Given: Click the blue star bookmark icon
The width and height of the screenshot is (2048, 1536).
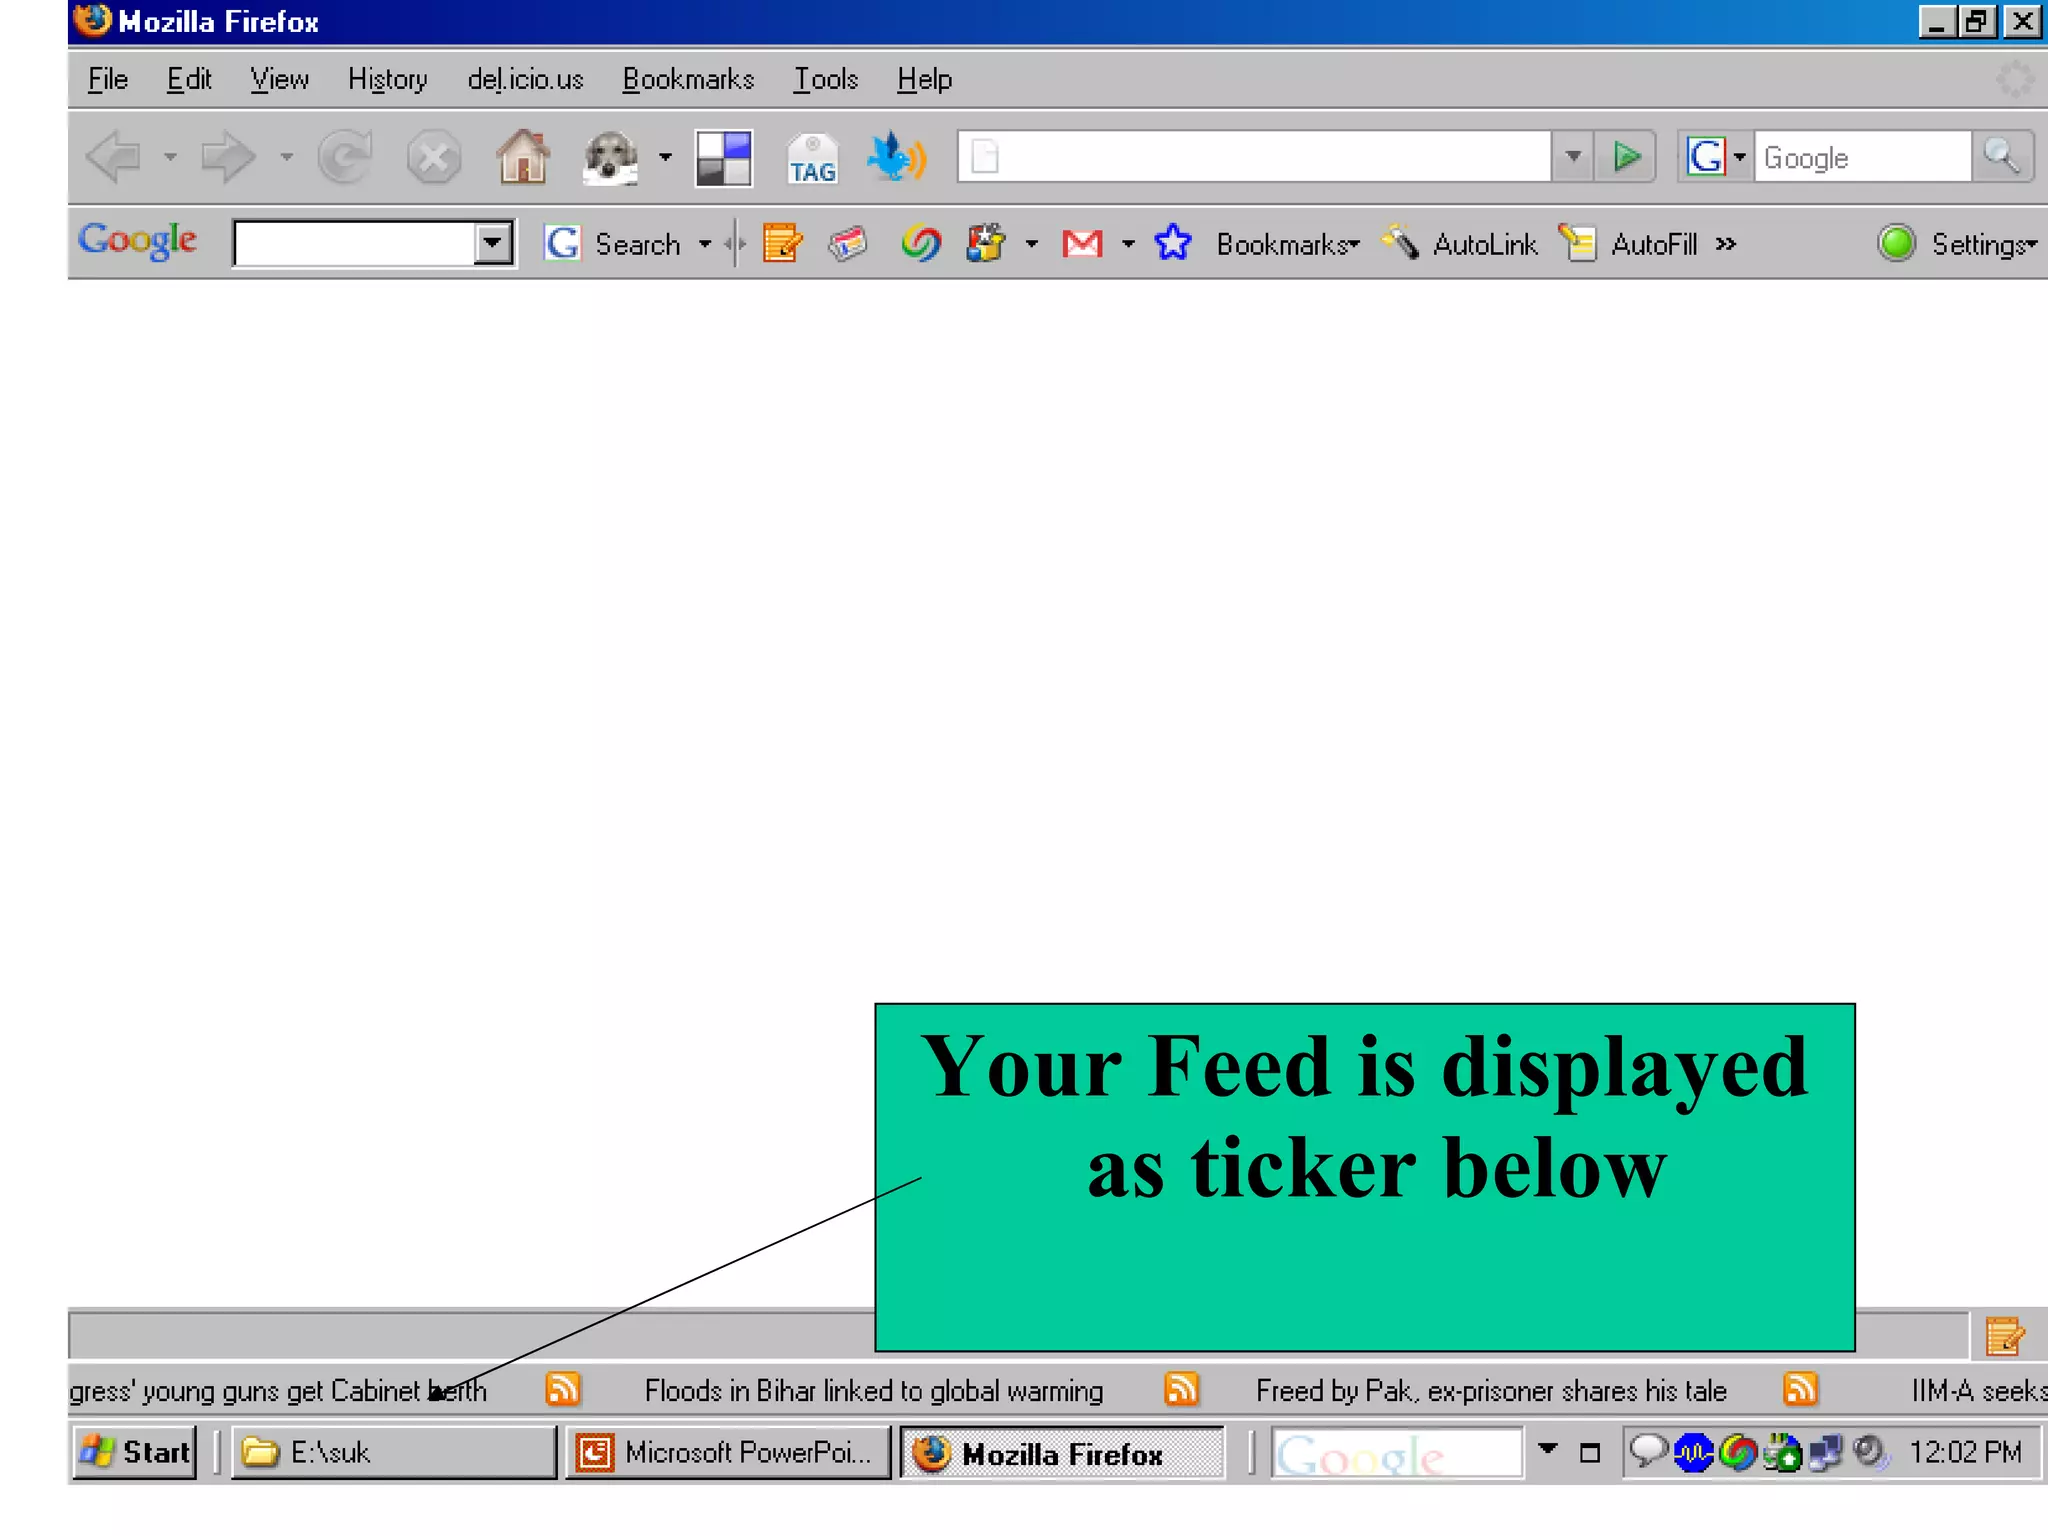Looking at the screenshot, I should pyautogui.click(x=1173, y=243).
